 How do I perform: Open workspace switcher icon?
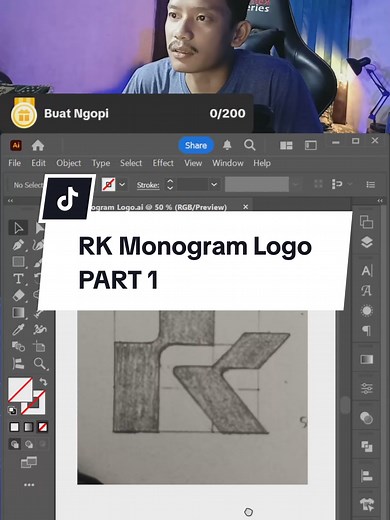[x=311, y=145]
